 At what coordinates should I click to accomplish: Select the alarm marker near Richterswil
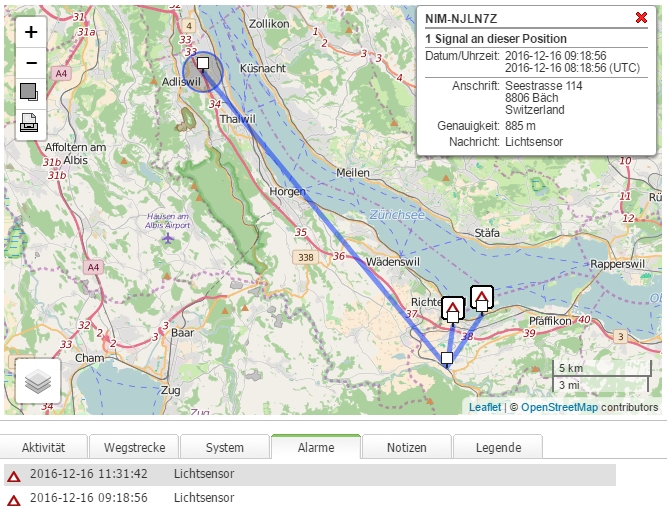453,307
